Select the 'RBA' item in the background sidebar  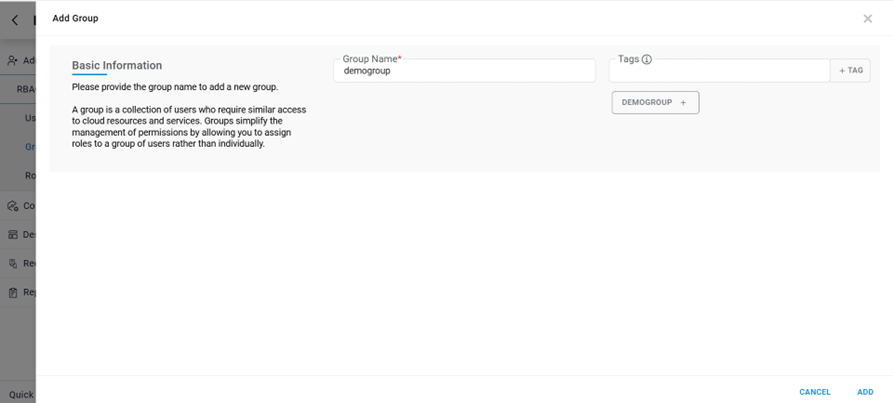click(x=26, y=89)
